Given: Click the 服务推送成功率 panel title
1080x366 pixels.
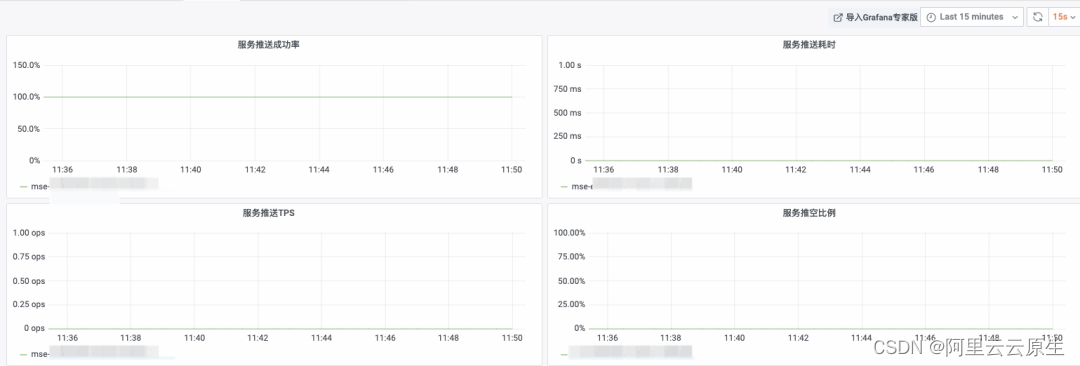Looking at the screenshot, I should click(269, 45).
